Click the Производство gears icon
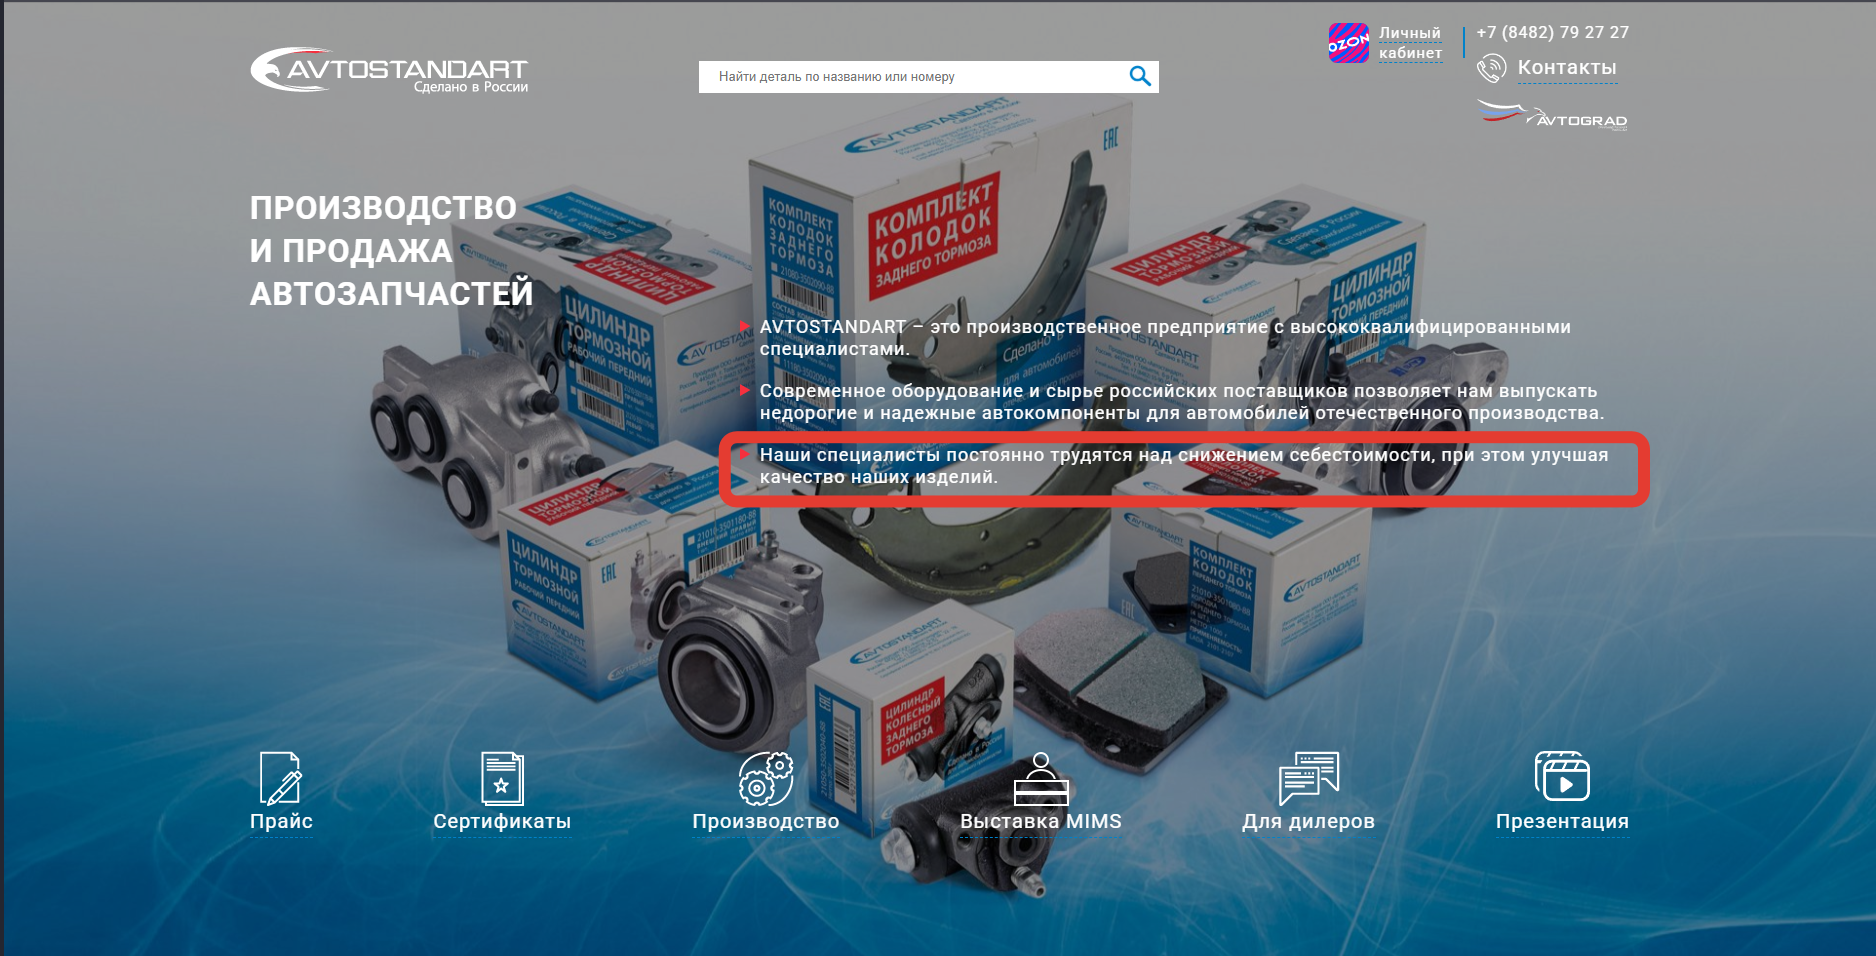This screenshot has height=956, width=1876. pyautogui.click(x=766, y=778)
